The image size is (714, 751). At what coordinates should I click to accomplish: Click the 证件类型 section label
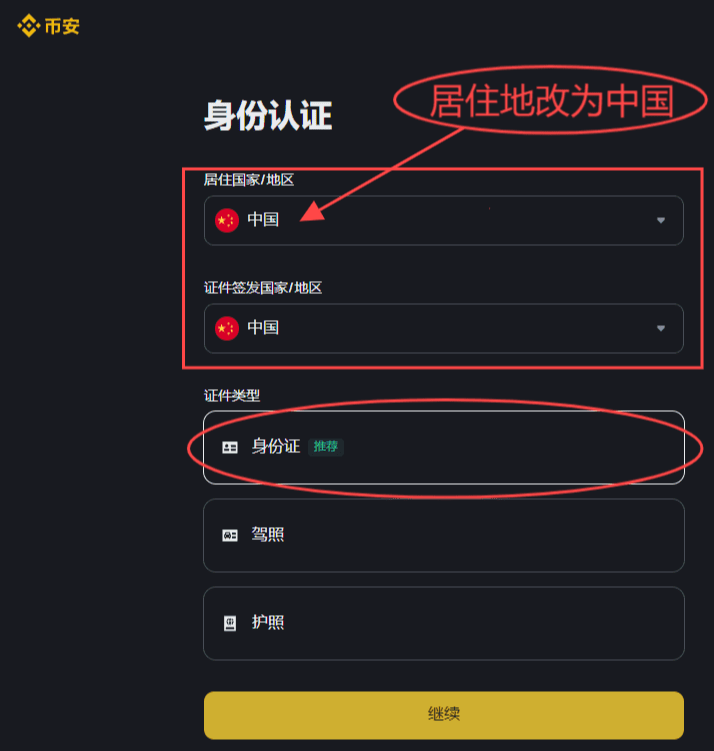click(x=232, y=396)
